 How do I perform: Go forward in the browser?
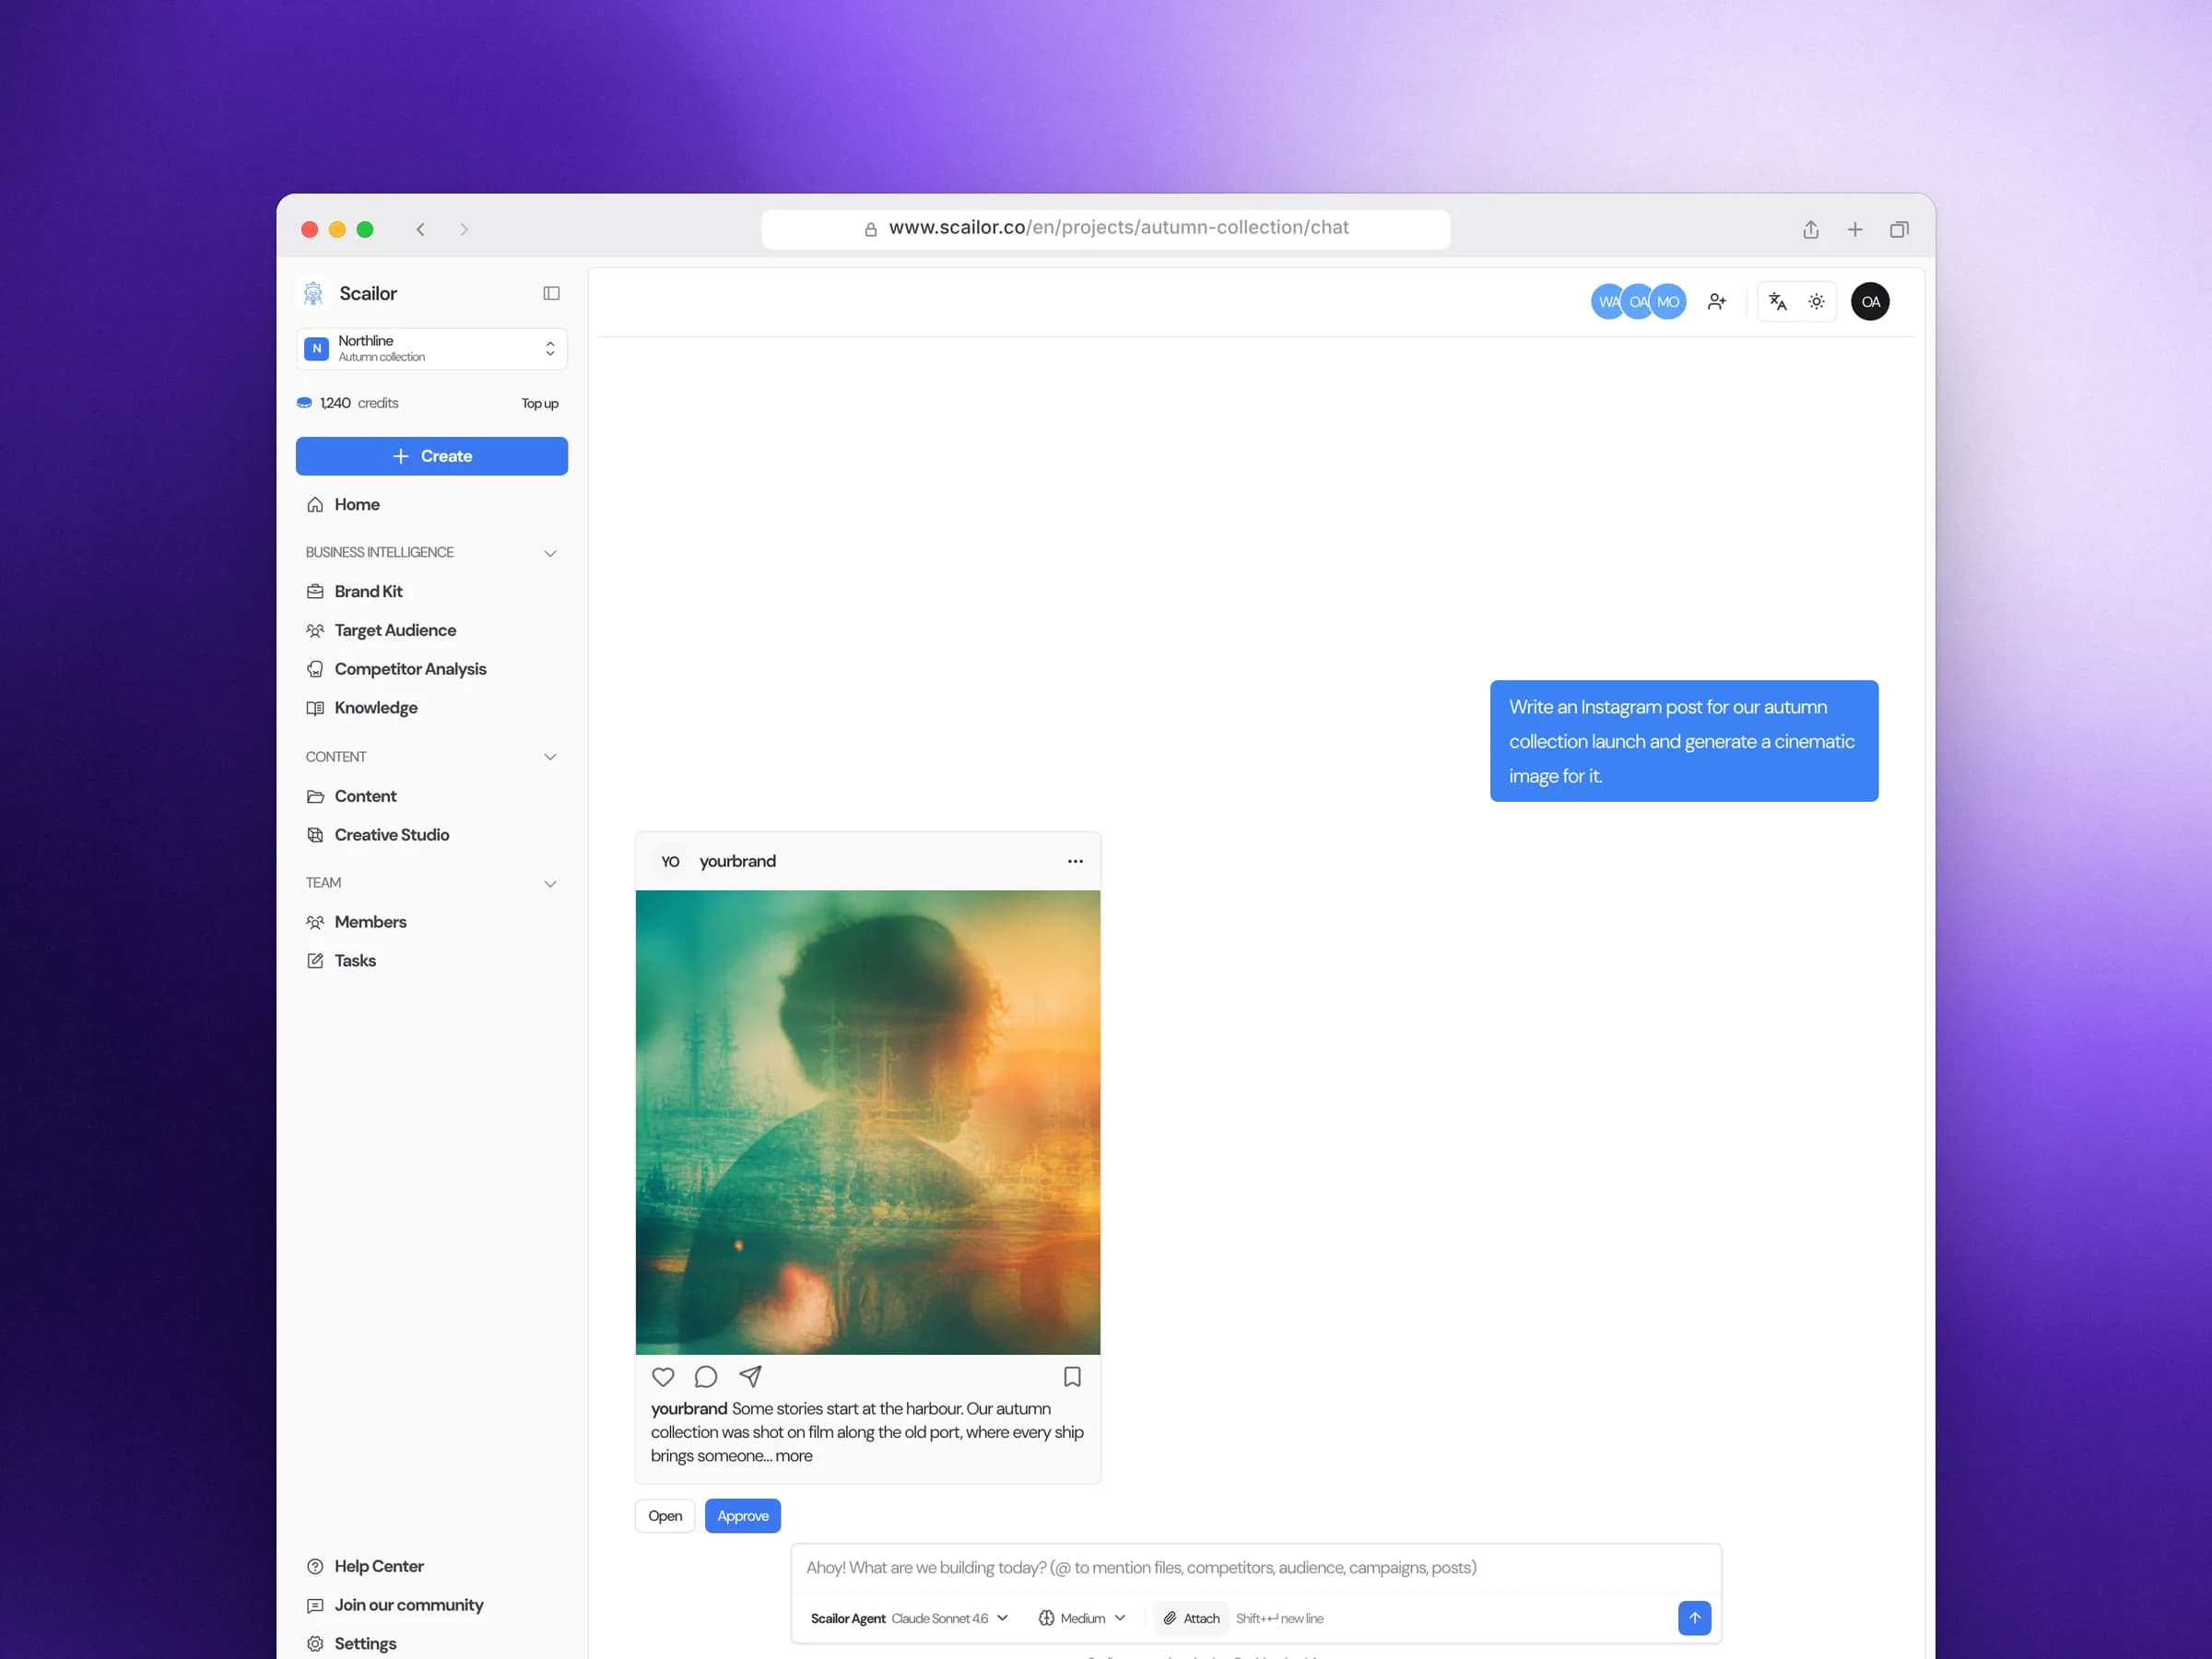click(x=464, y=229)
